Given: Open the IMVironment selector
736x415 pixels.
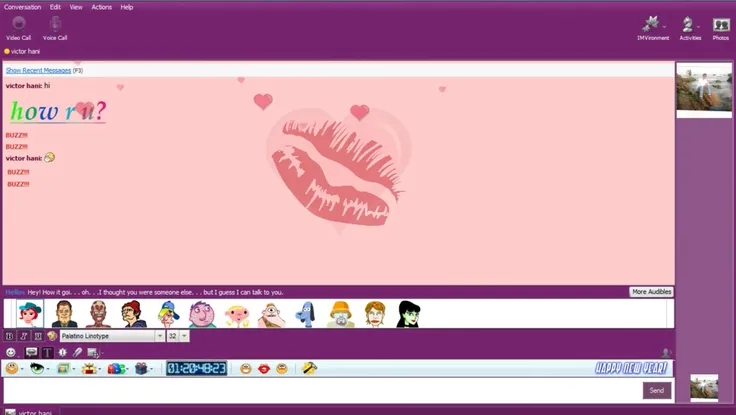Looking at the screenshot, I should 653,28.
